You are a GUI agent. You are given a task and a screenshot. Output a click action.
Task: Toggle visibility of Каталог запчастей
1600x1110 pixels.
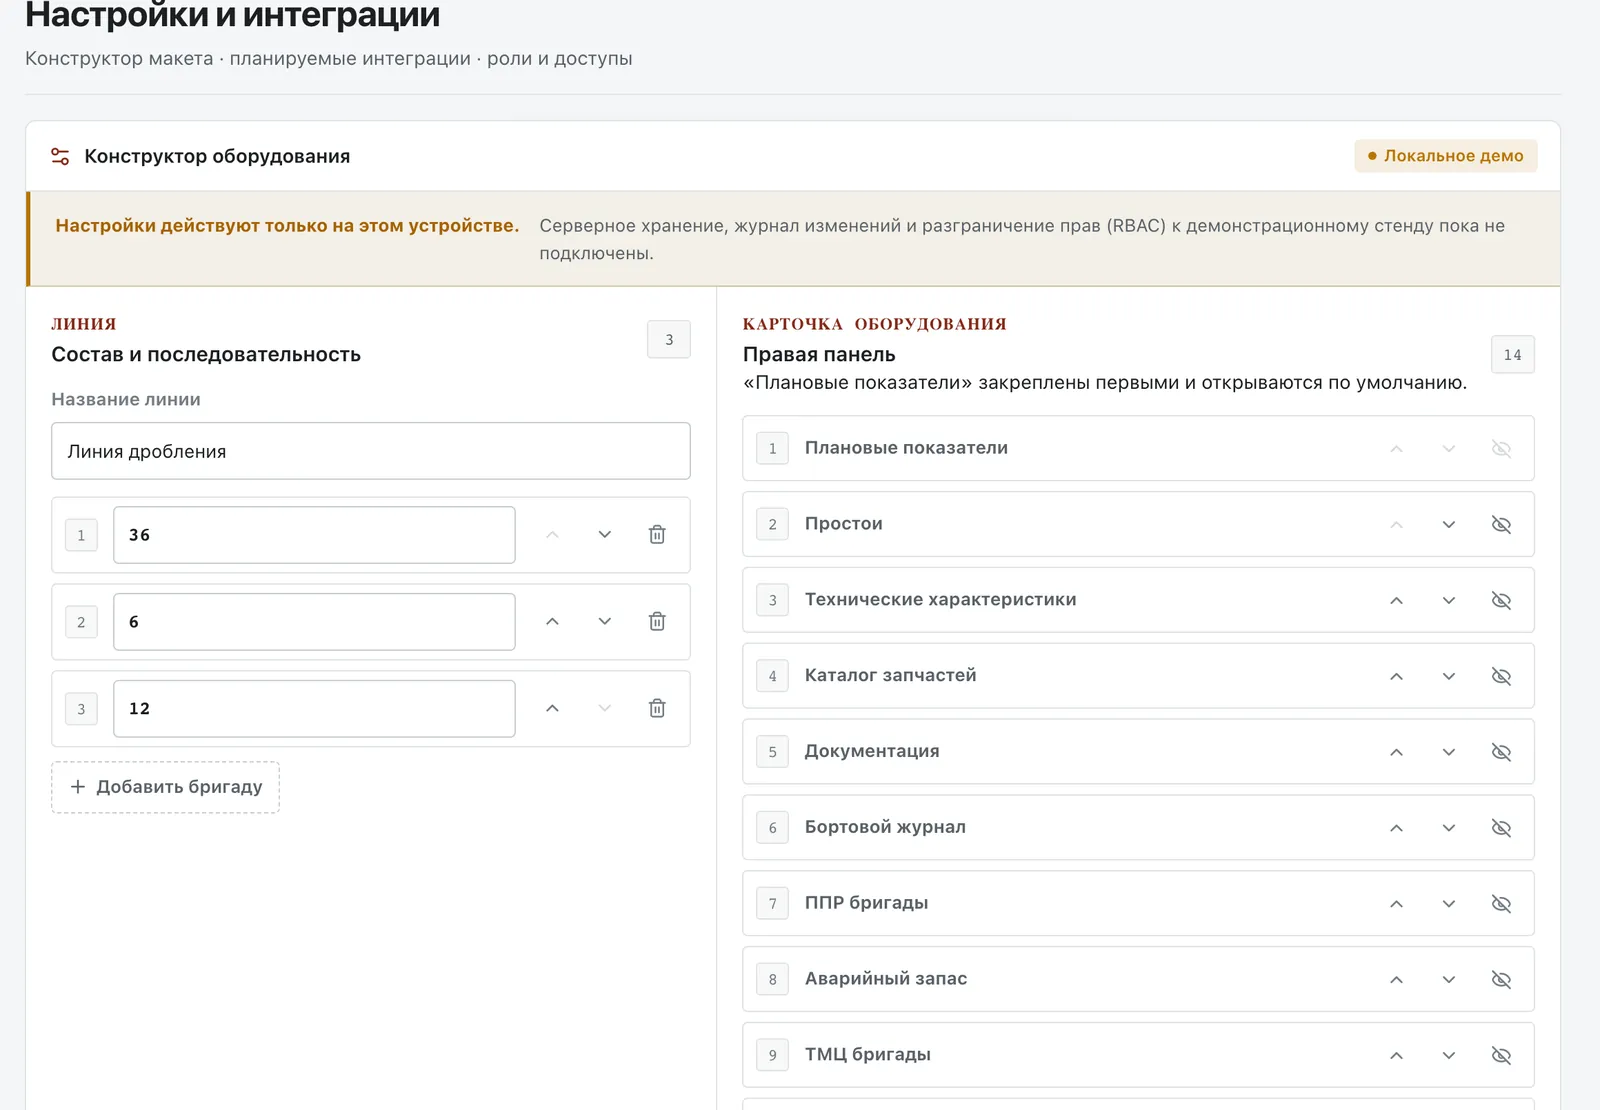1501,677
